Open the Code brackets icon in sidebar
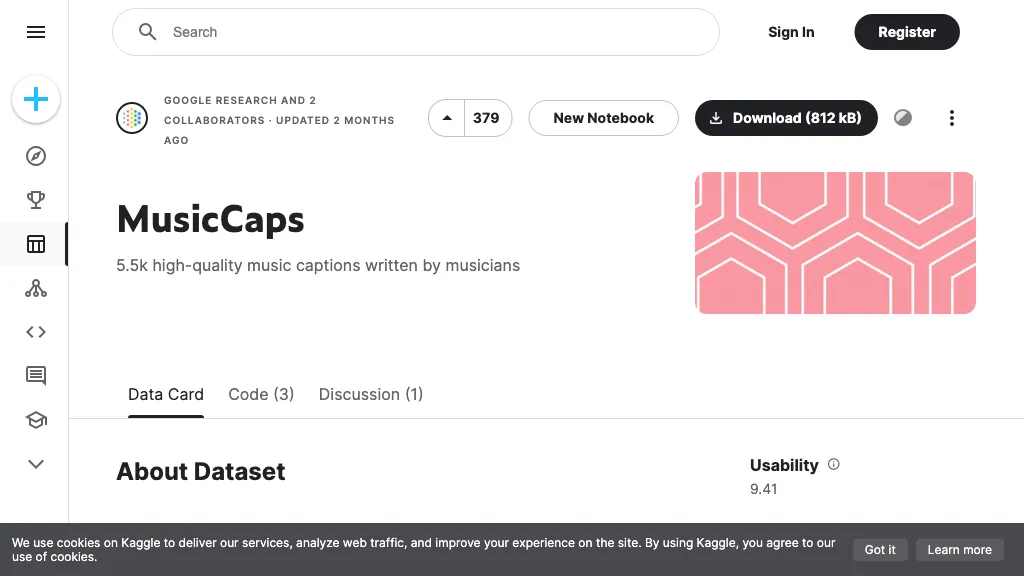 [36, 332]
